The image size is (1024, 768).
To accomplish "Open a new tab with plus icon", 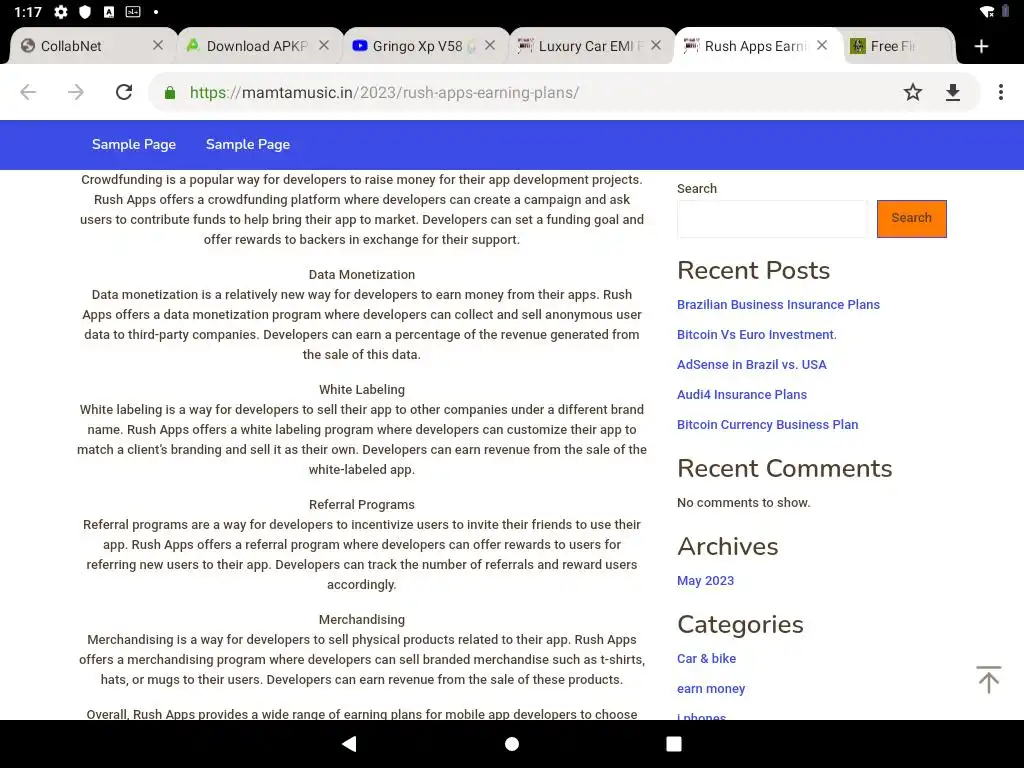I will 981,46.
